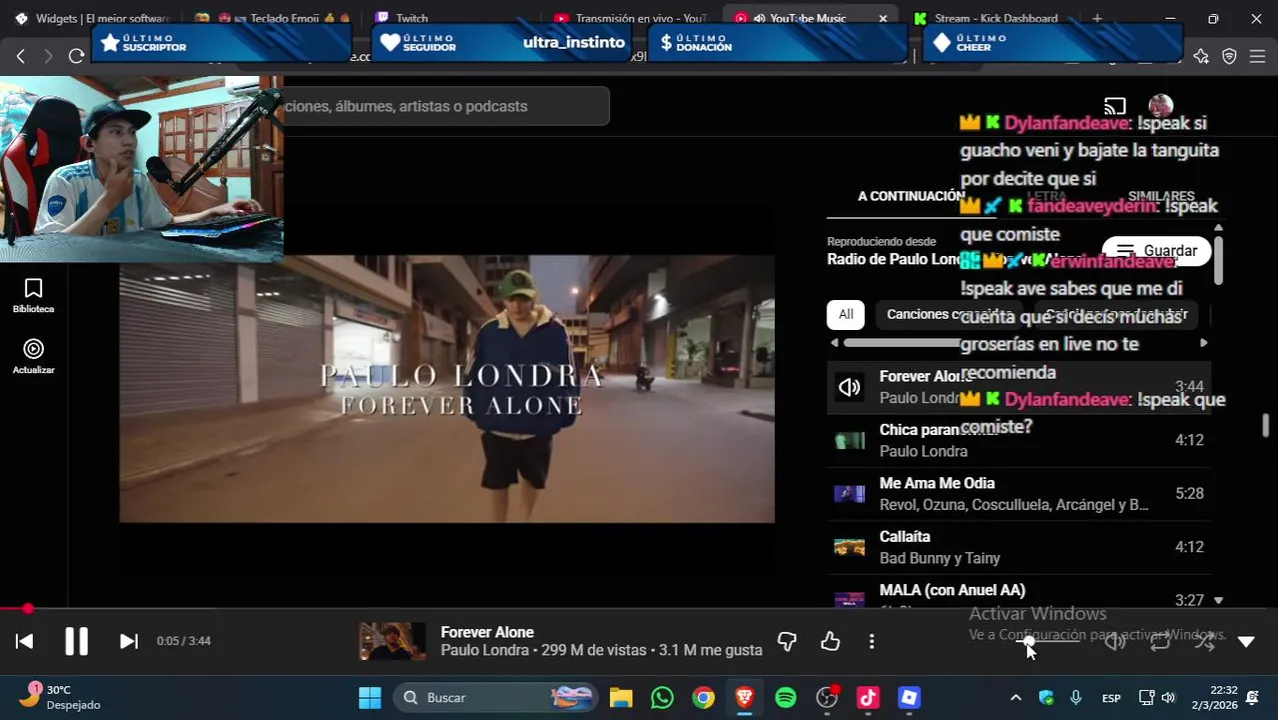The height and width of the screenshot is (720, 1278).
Task: Open TikTok from taskbar
Action: pyautogui.click(x=868, y=697)
